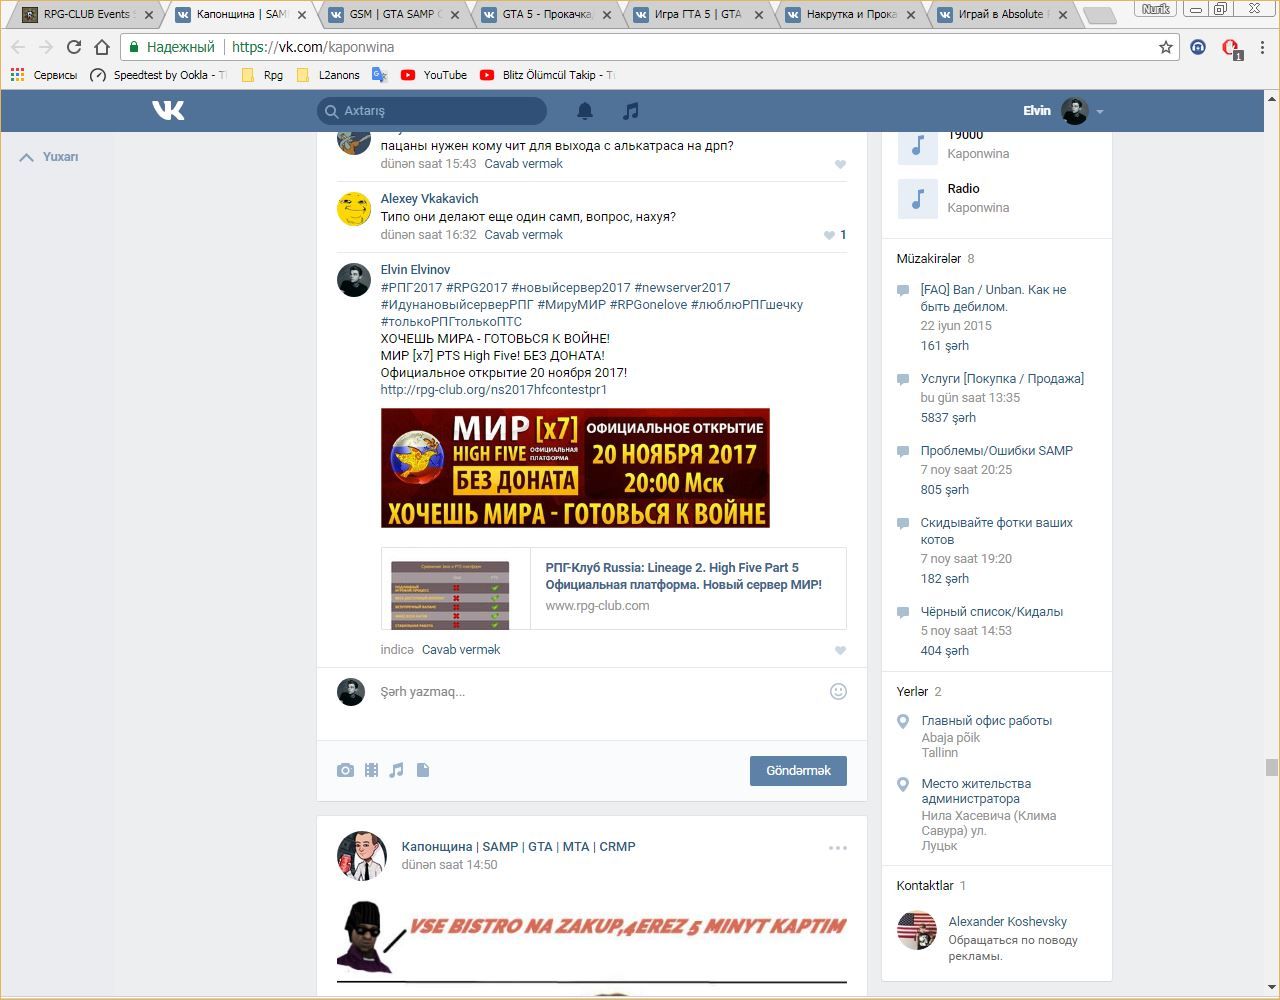The width and height of the screenshot is (1280, 1000).
Task: Reply to Elvin Elvinov's comment
Action: coord(461,650)
